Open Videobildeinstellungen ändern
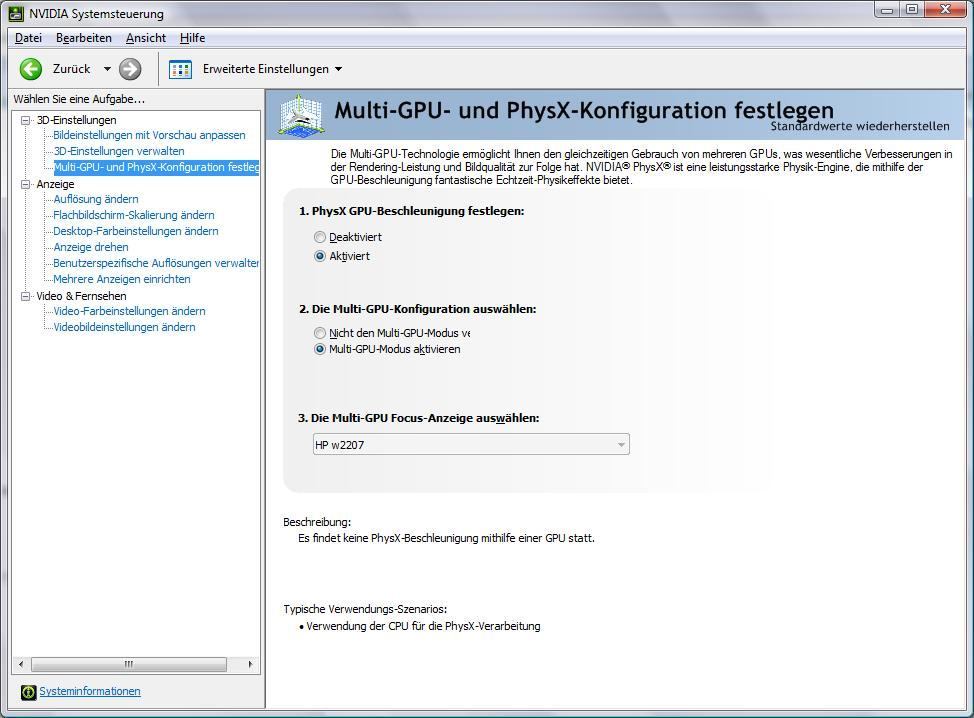974x718 pixels. (x=124, y=327)
